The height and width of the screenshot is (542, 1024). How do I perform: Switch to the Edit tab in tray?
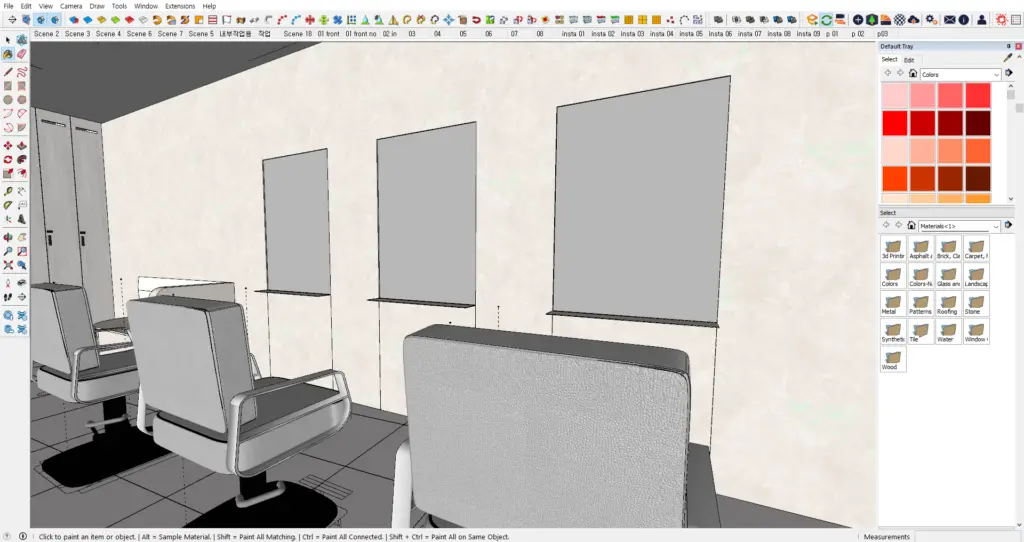pos(909,60)
